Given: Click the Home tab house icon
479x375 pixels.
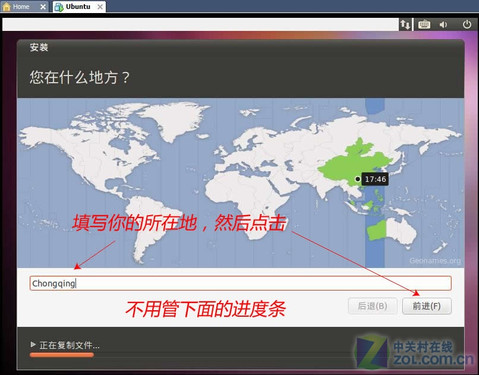Looking at the screenshot, I should tap(6, 7).
